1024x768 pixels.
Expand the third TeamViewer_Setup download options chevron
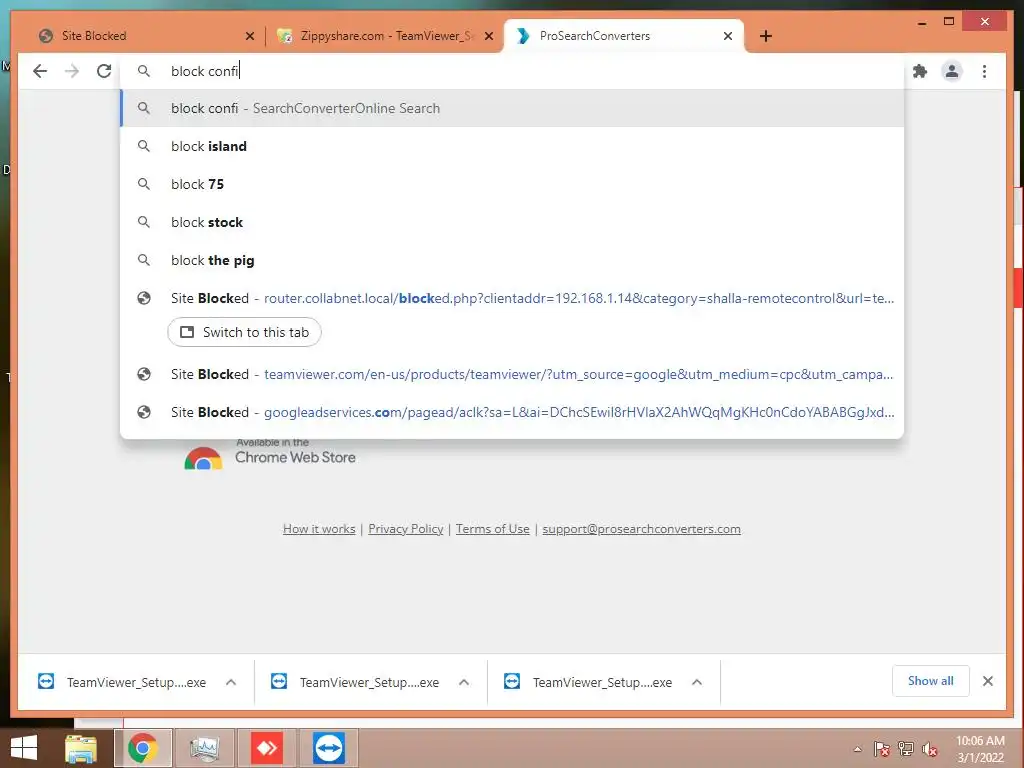(697, 682)
